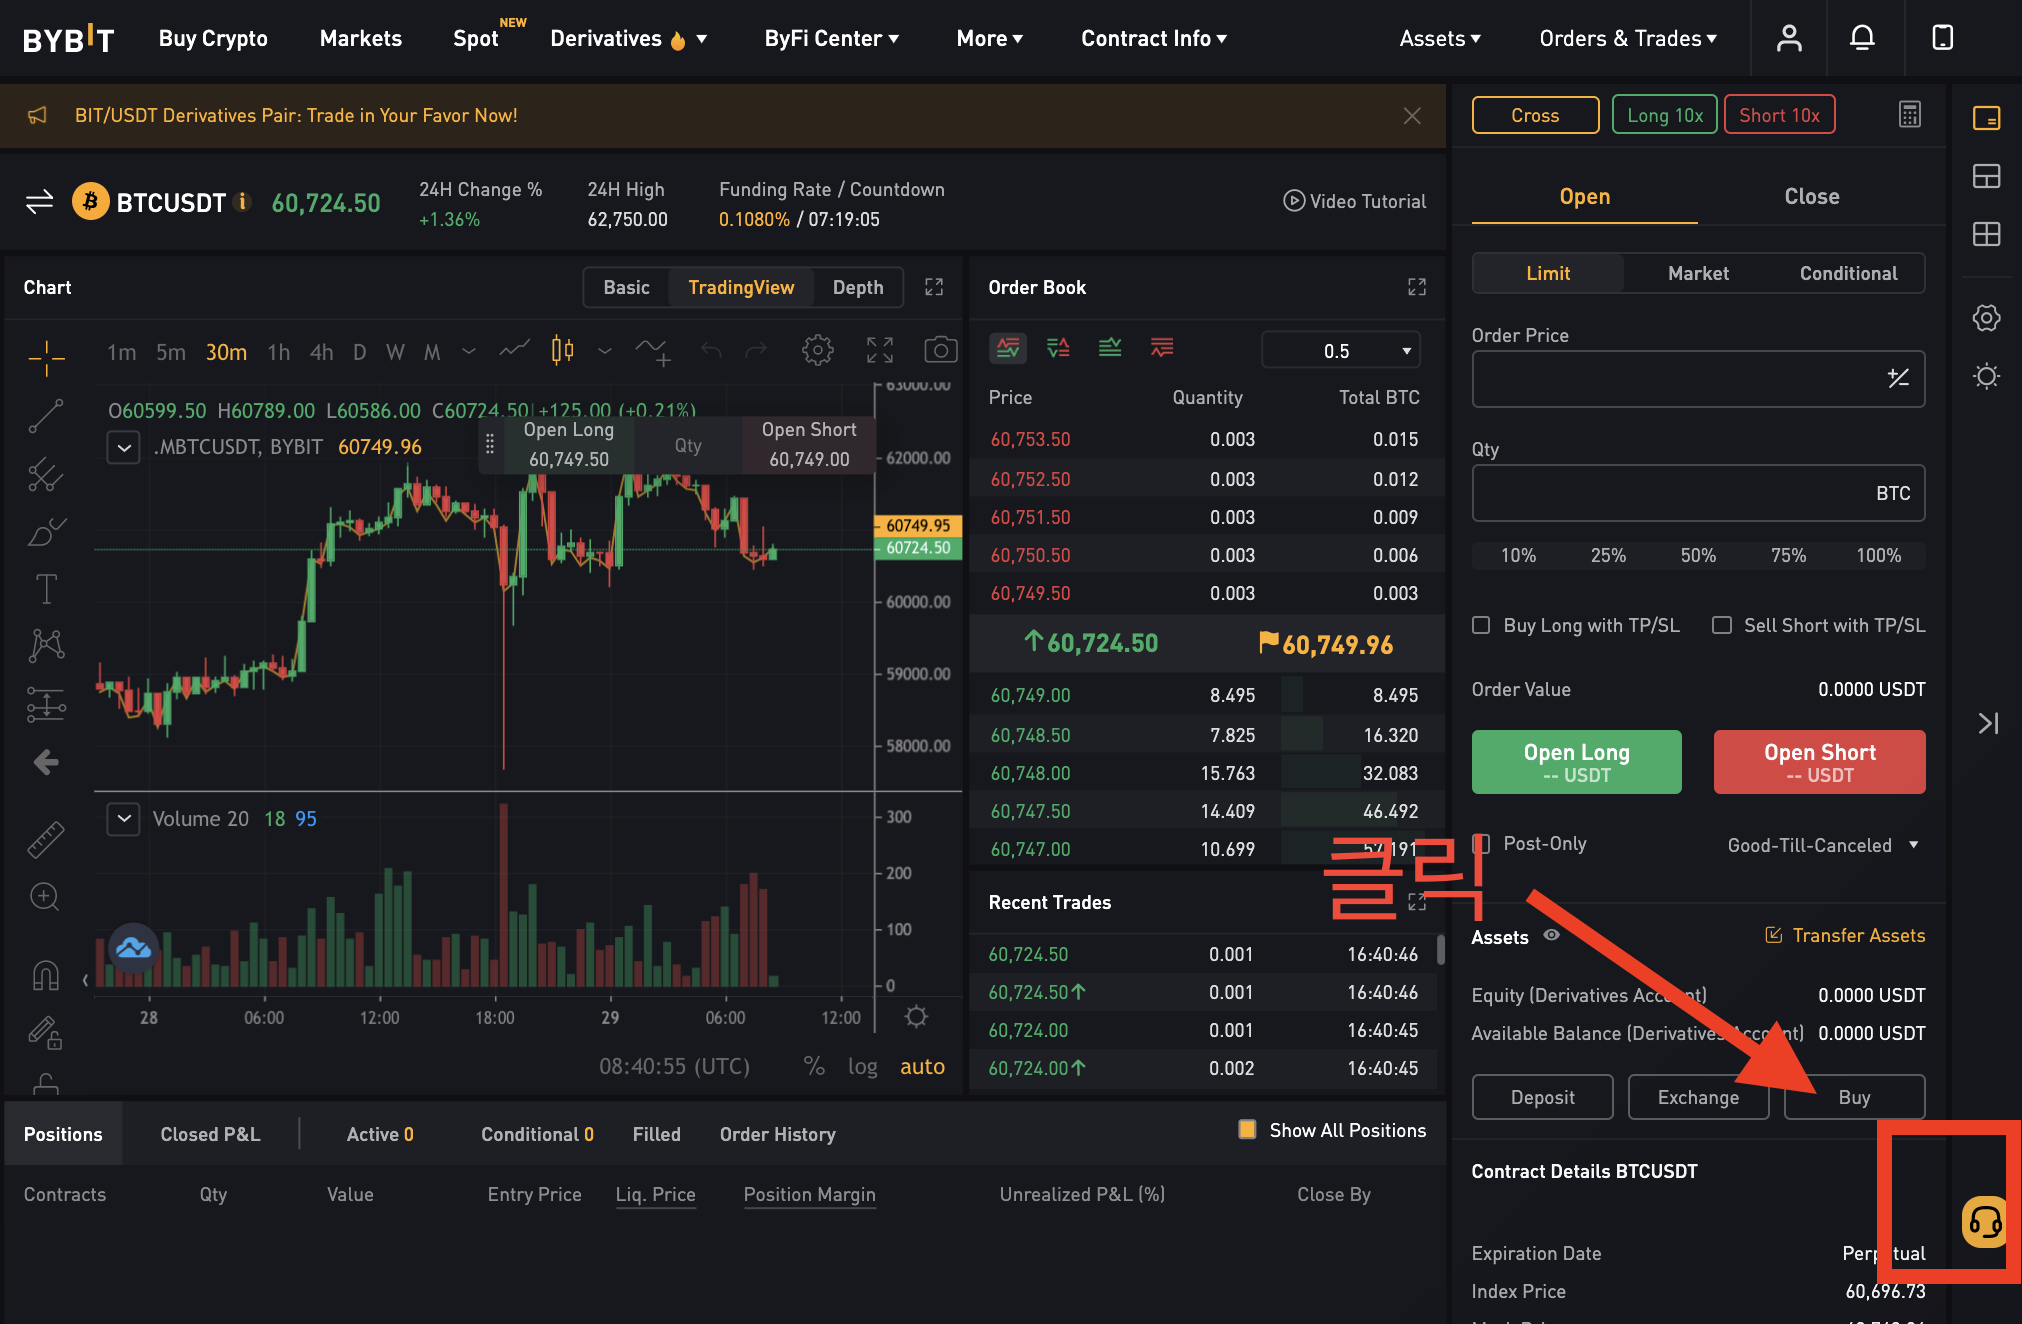Take a chart snapshot with the camera icon

point(940,350)
